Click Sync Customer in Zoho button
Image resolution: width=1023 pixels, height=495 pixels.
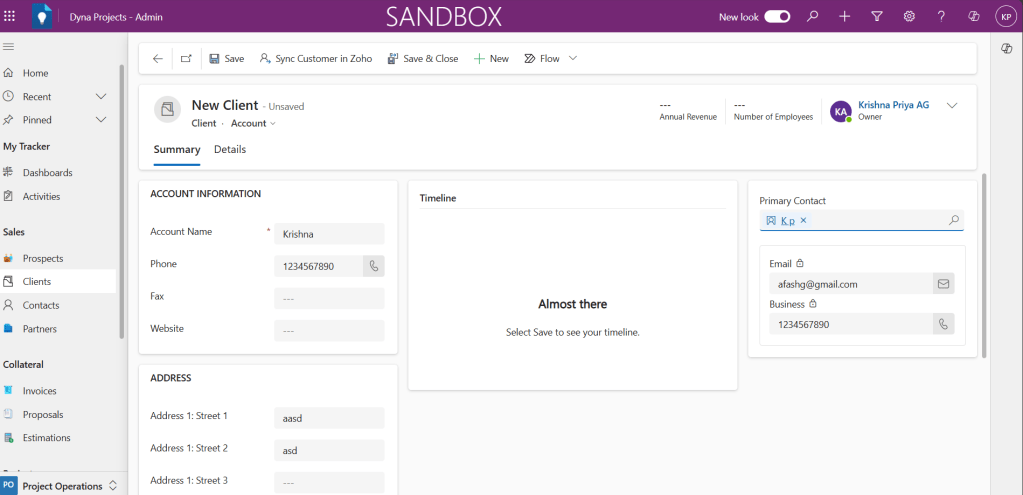point(315,59)
